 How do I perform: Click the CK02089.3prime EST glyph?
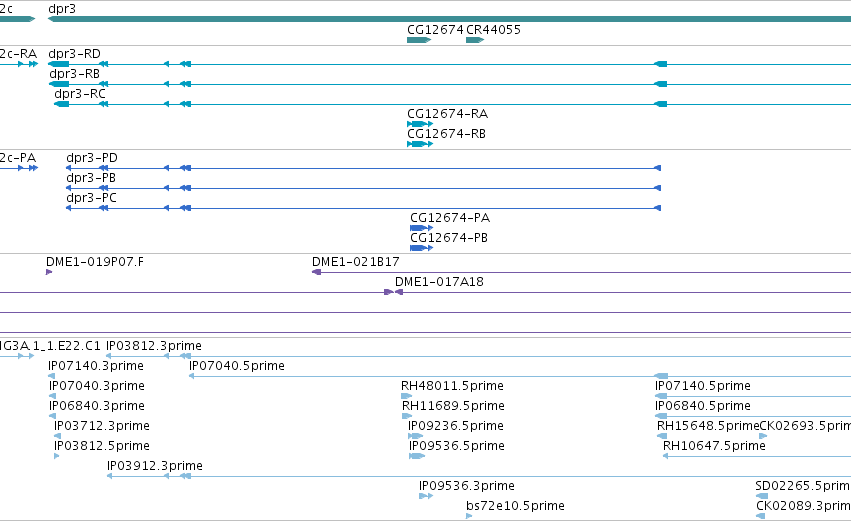[x=760, y=516]
